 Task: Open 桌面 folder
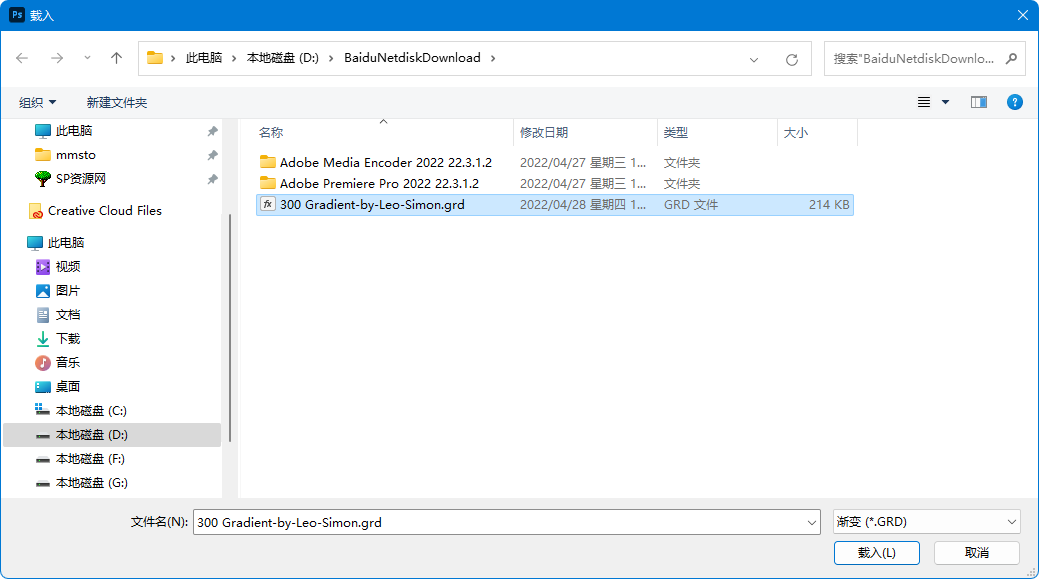(68, 386)
